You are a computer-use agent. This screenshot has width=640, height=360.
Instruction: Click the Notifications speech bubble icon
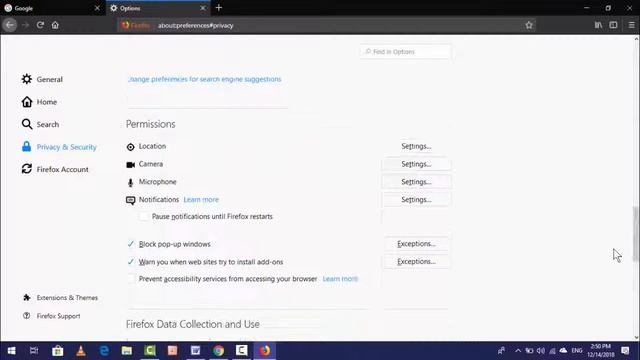pyautogui.click(x=131, y=200)
